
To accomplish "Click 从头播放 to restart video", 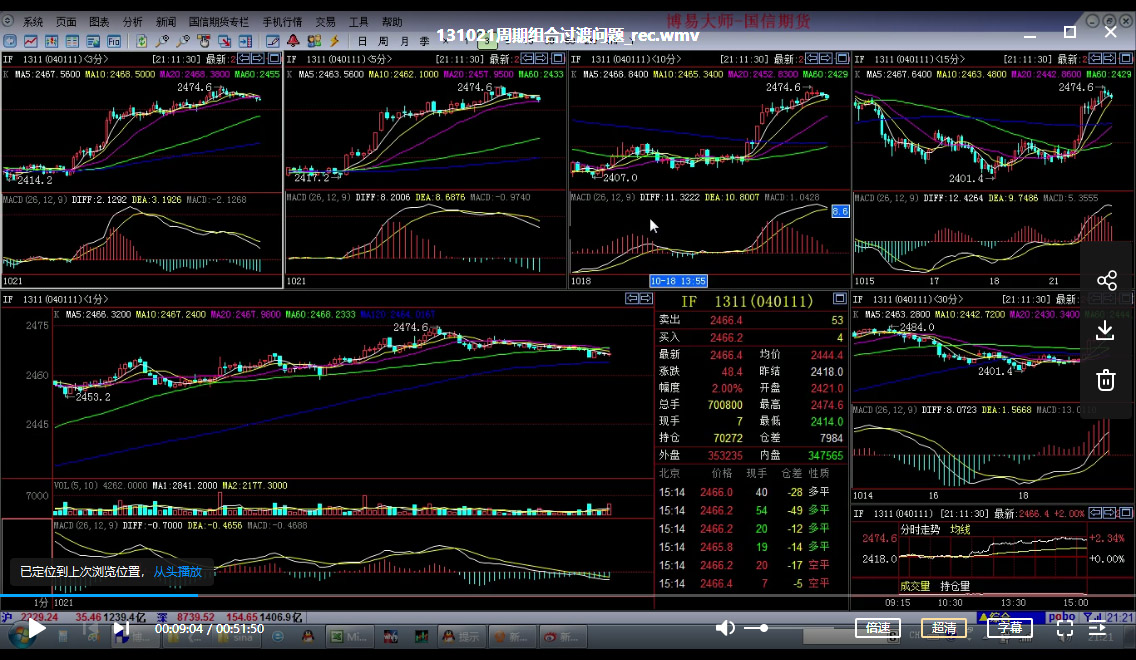I will [x=178, y=572].
